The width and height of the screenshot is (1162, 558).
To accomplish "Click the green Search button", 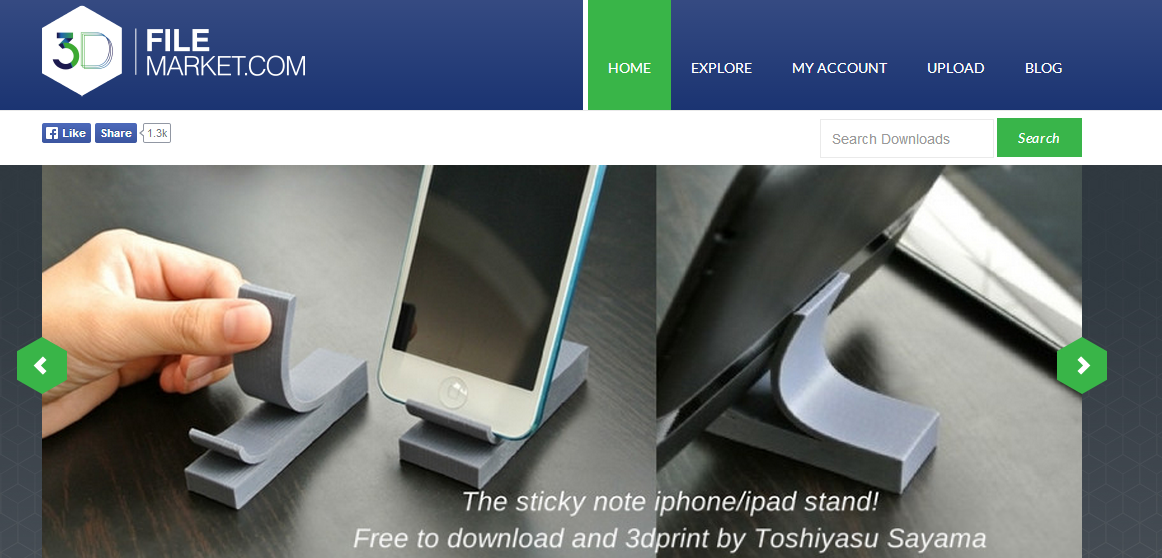I will (1039, 138).
